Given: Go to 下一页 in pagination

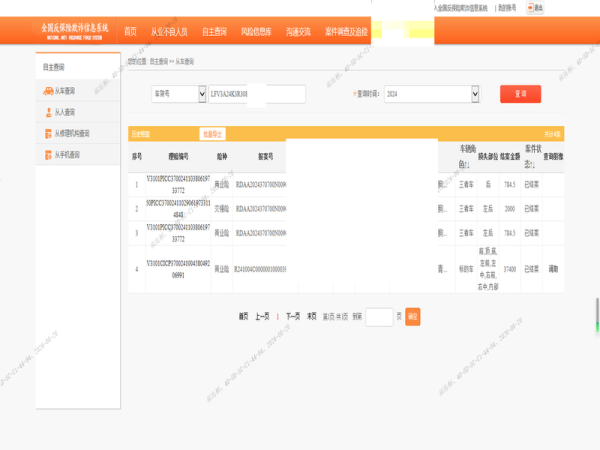Looking at the screenshot, I should point(293,316).
